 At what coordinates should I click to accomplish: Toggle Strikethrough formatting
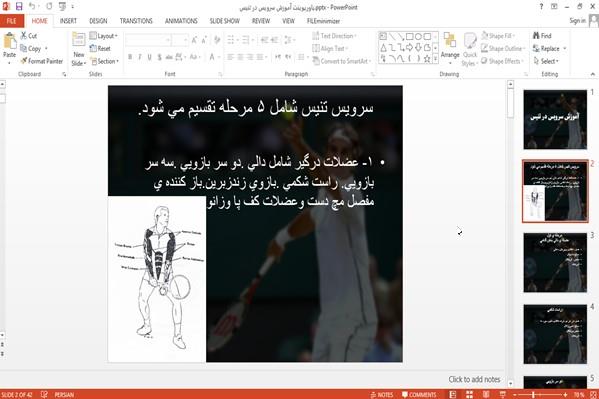click(169, 57)
